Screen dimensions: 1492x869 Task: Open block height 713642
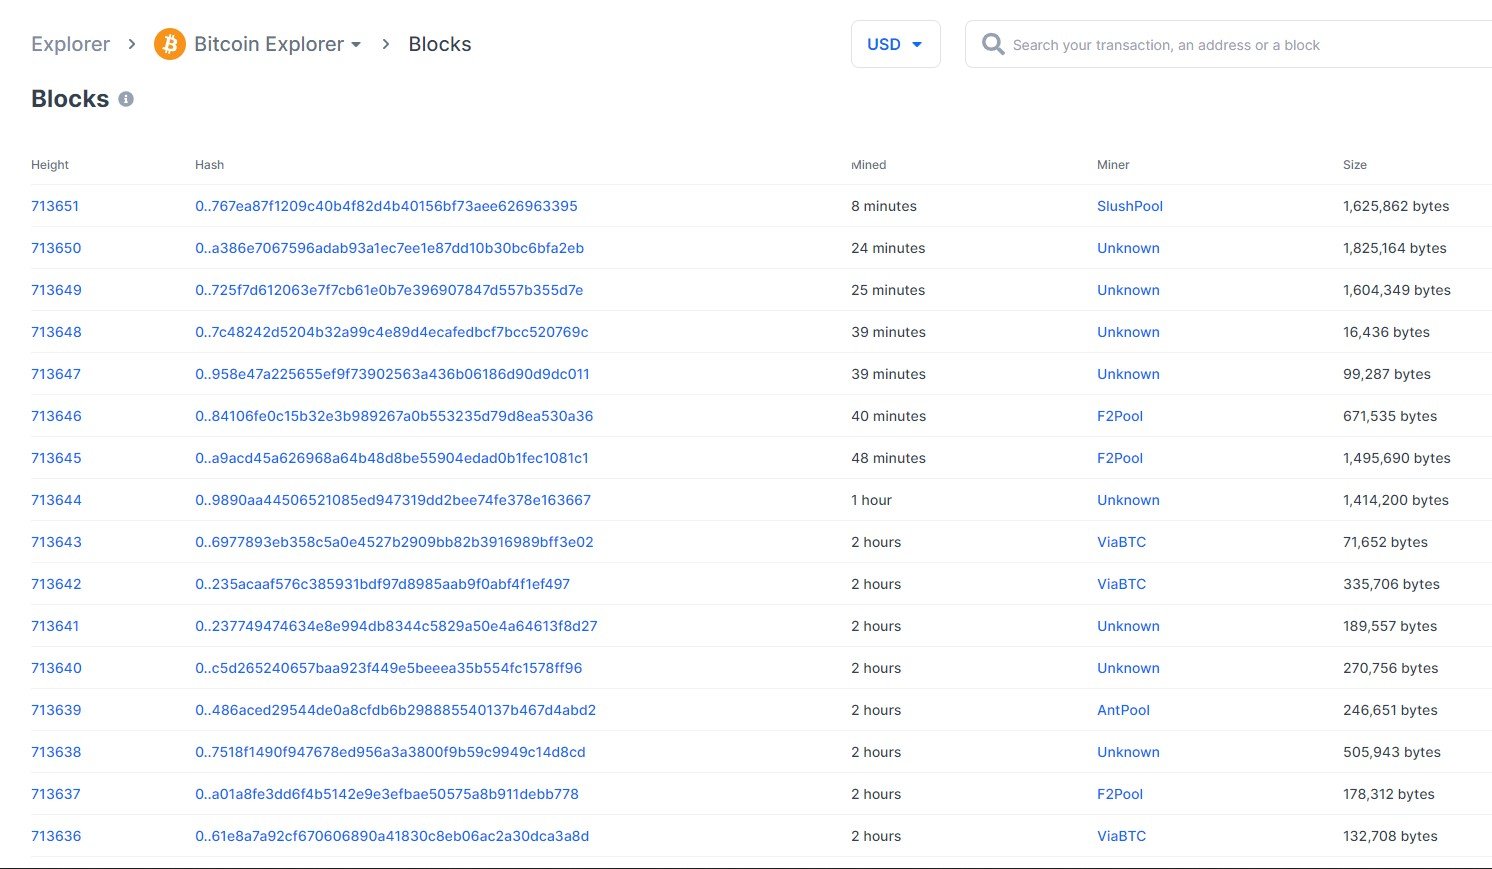coord(56,584)
